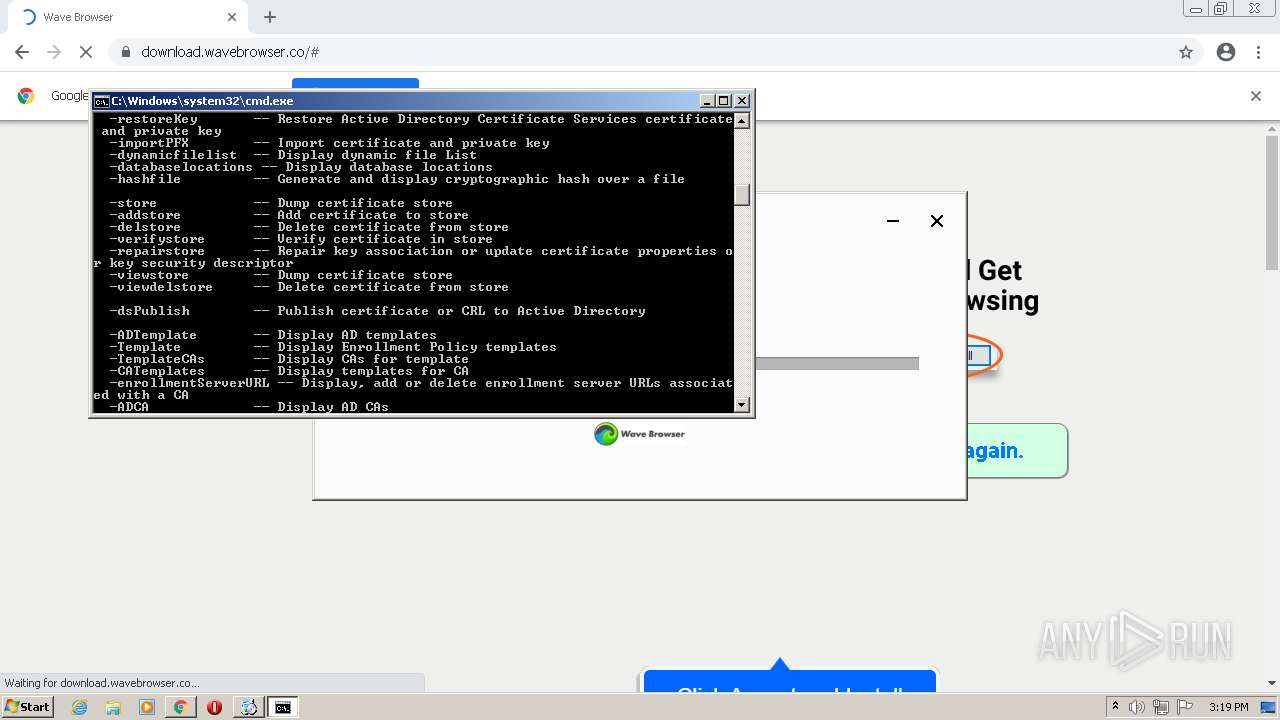Open the Start menu
The image size is (1280, 720).
point(27,707)
